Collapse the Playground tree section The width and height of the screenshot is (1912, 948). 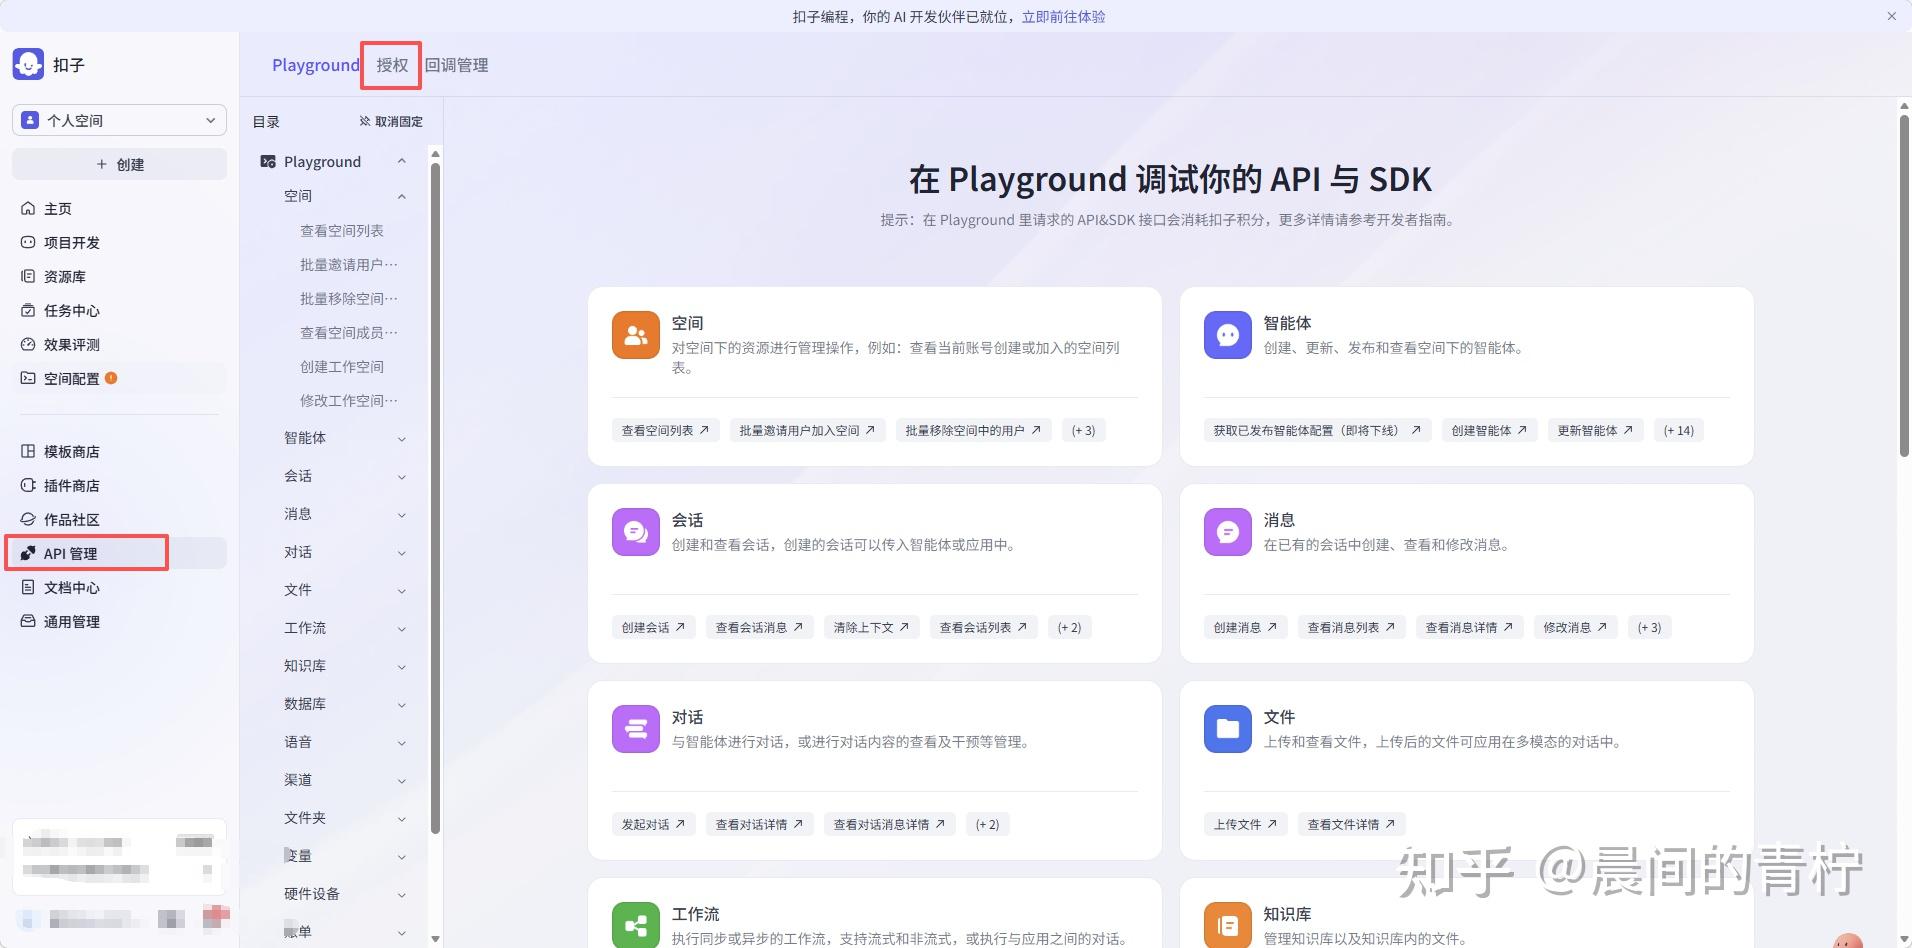(x=402, y=162)
